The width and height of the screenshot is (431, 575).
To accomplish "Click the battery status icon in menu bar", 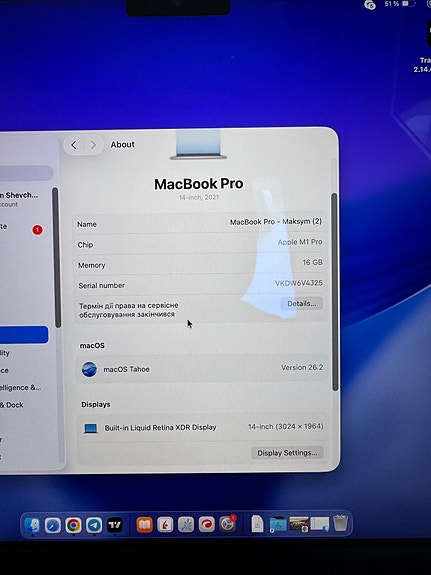I will [408, 4].
